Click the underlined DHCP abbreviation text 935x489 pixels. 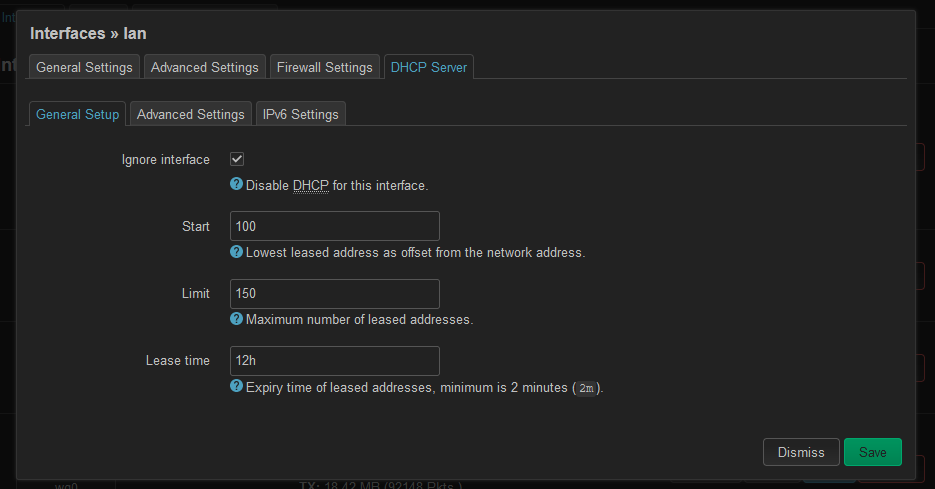(310, 186)
